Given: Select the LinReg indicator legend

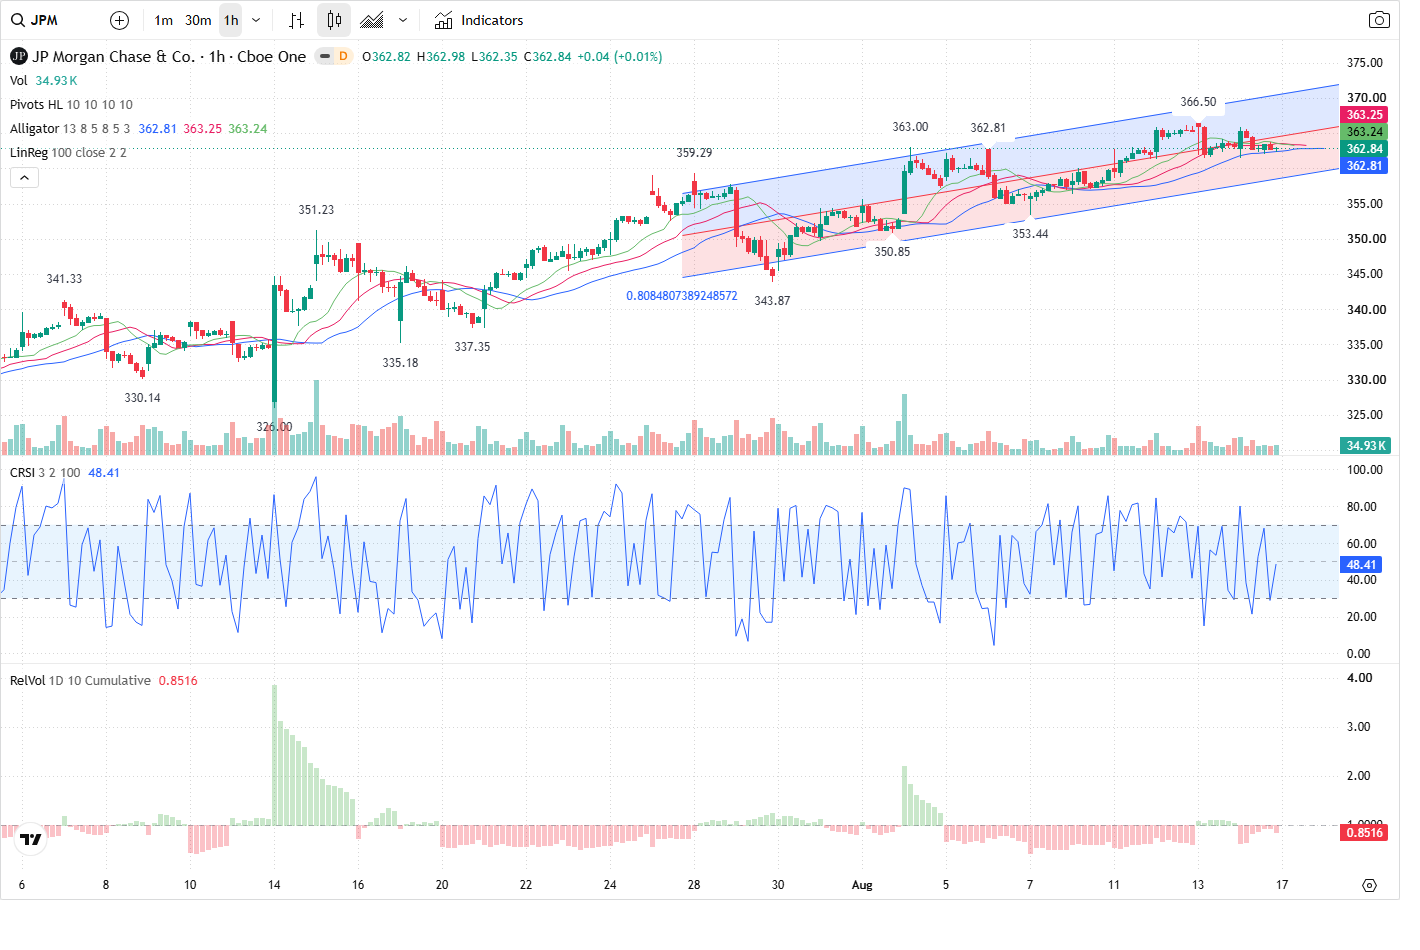Looking at the screenshot, I should [68, 153].
